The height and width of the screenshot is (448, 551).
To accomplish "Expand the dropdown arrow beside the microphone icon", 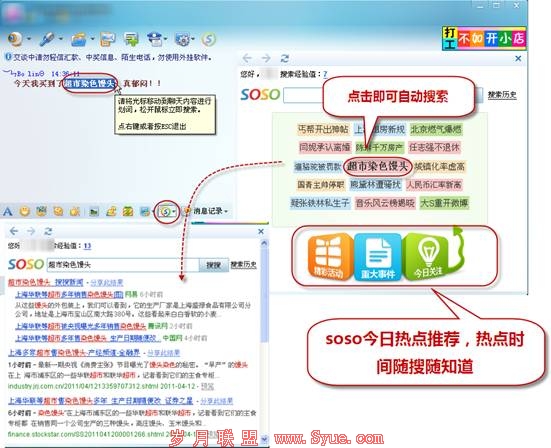I will (x=61, y=39).
